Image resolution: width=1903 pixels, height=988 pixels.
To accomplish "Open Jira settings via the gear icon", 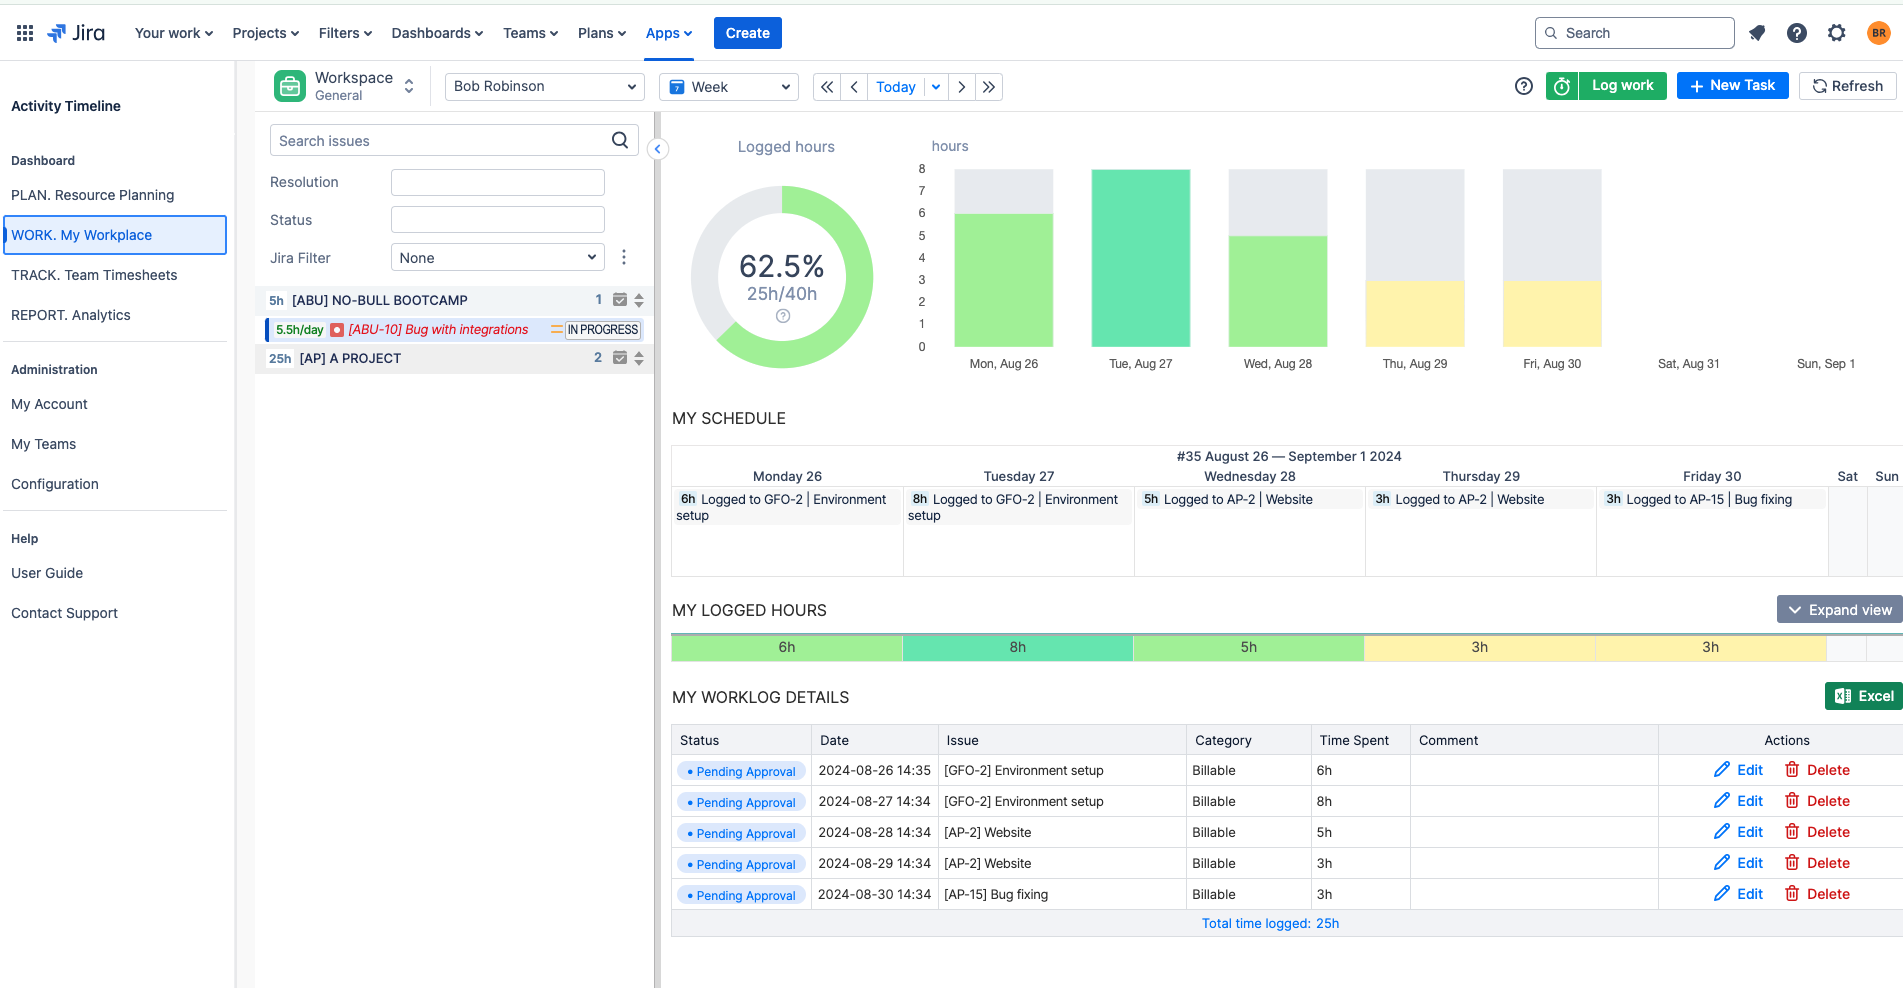I will [x=1836, y=32].
